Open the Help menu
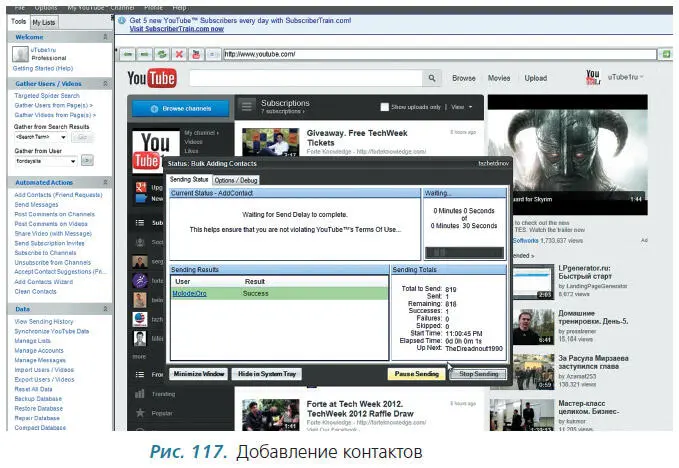 pos(179,8)
